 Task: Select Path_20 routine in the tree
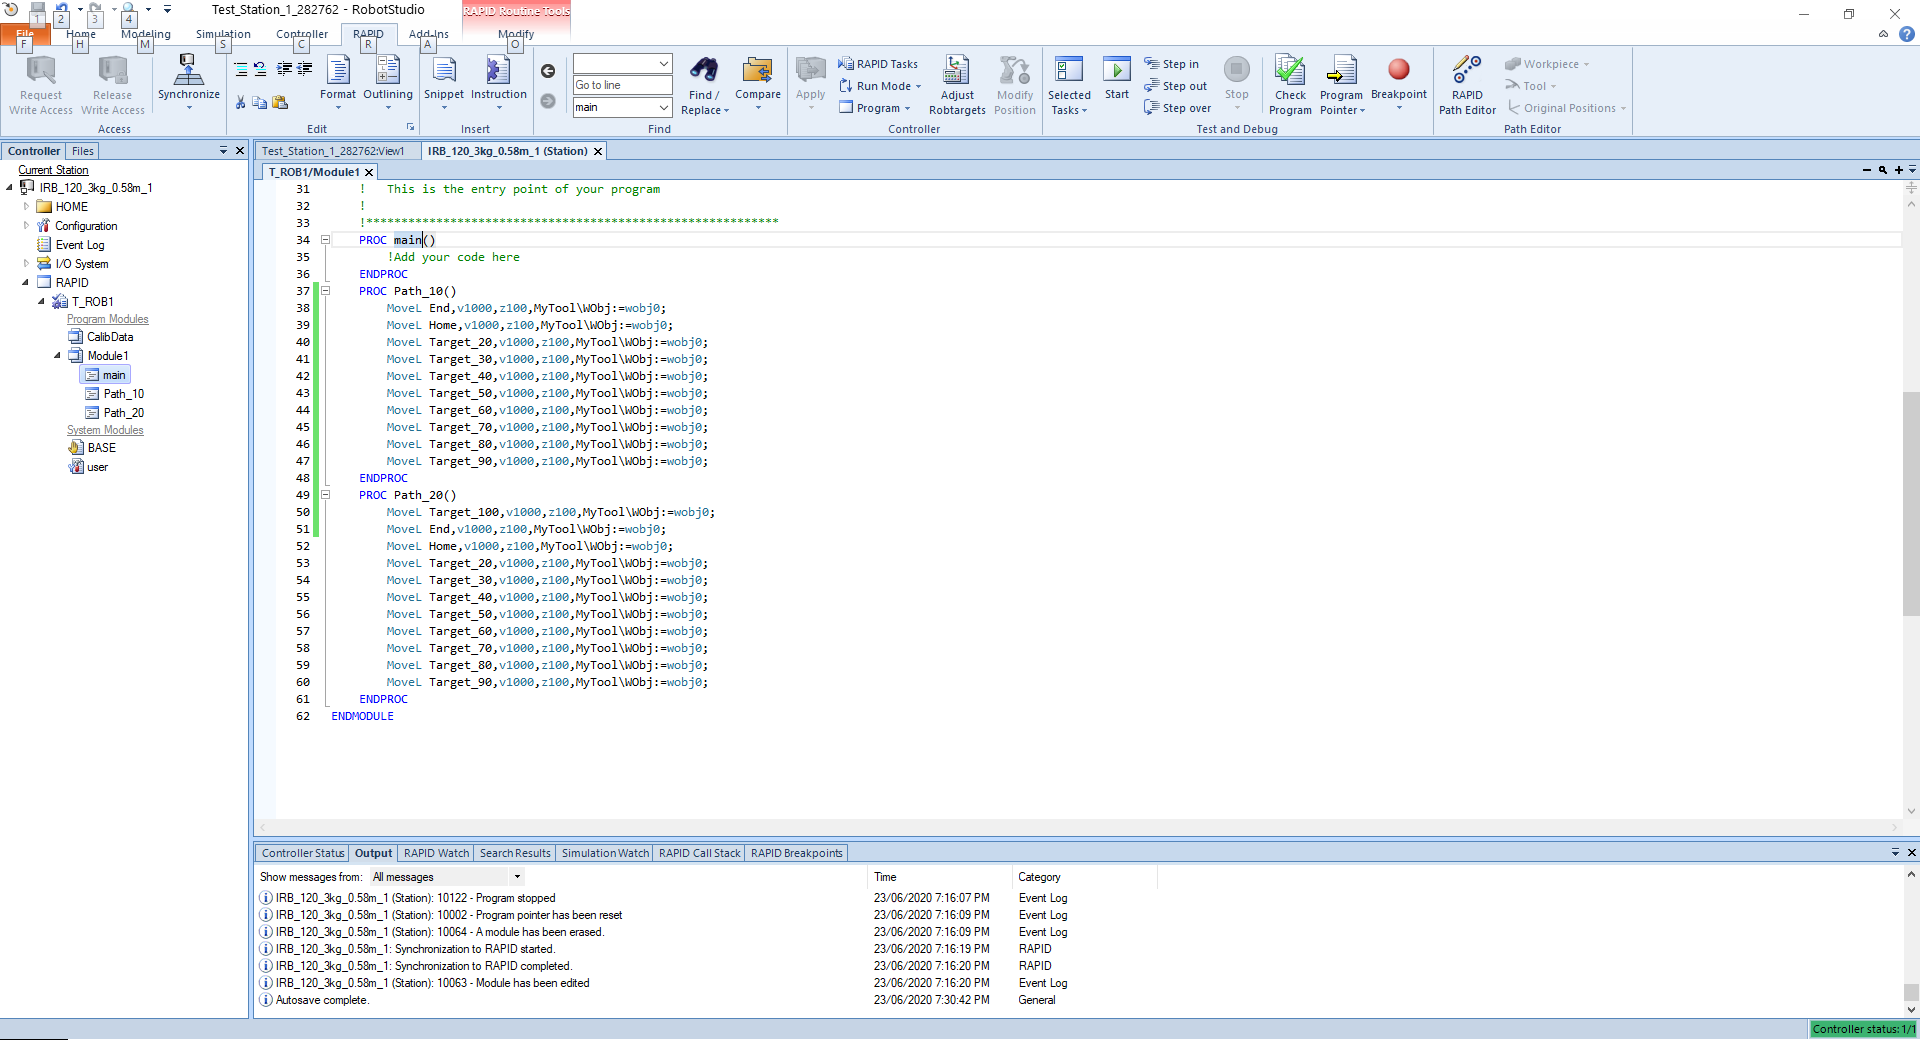[123, 413]
